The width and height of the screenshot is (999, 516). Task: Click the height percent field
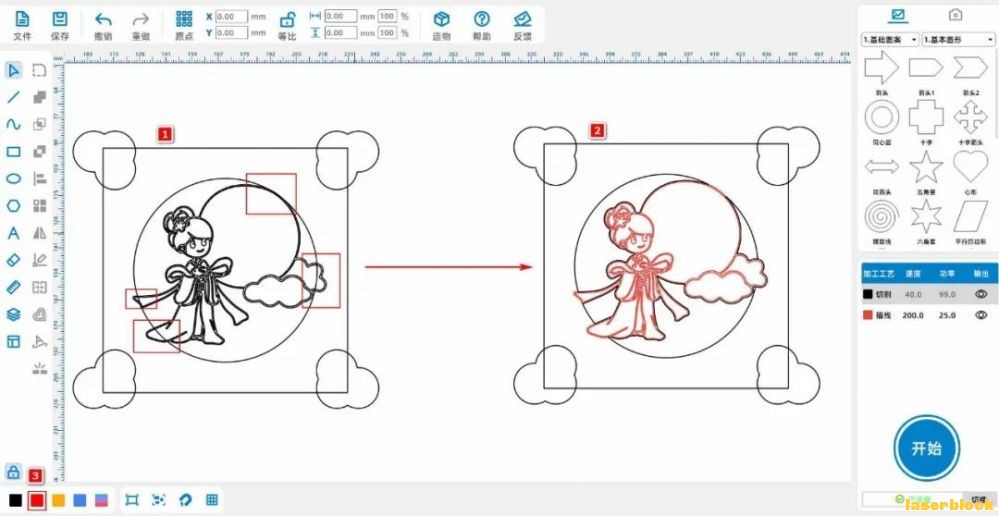(387, 32)
